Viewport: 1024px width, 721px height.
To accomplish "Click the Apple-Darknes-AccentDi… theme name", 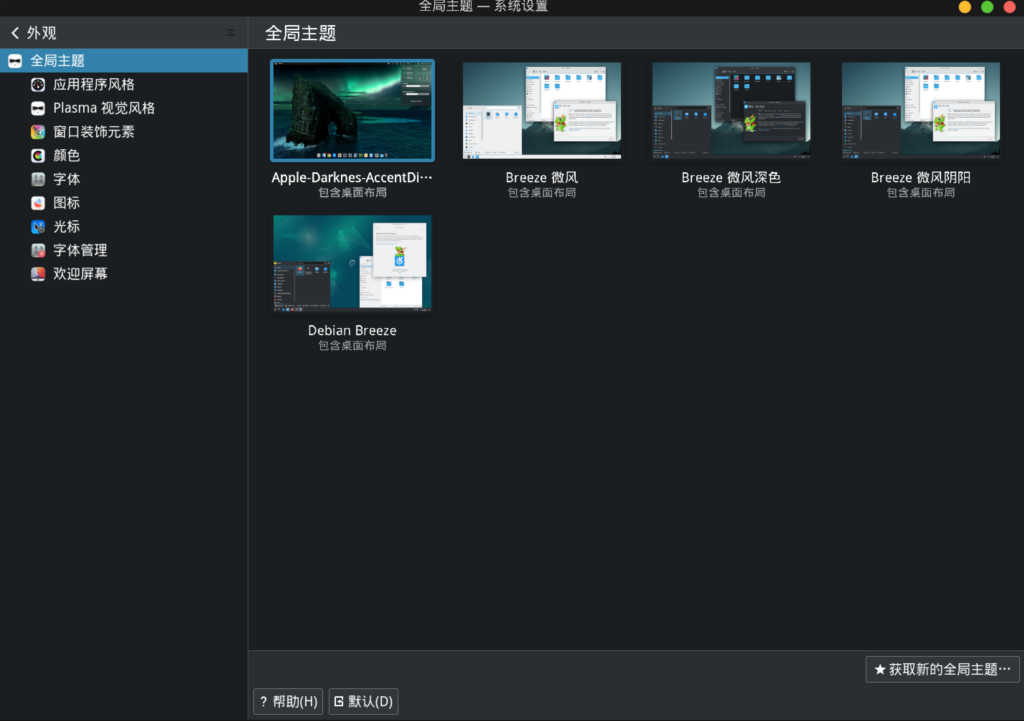I will point(352,178).
